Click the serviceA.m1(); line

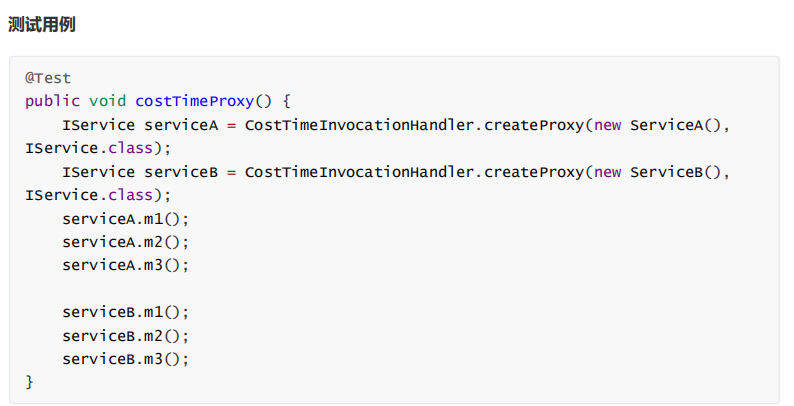[x=125, y=219]
